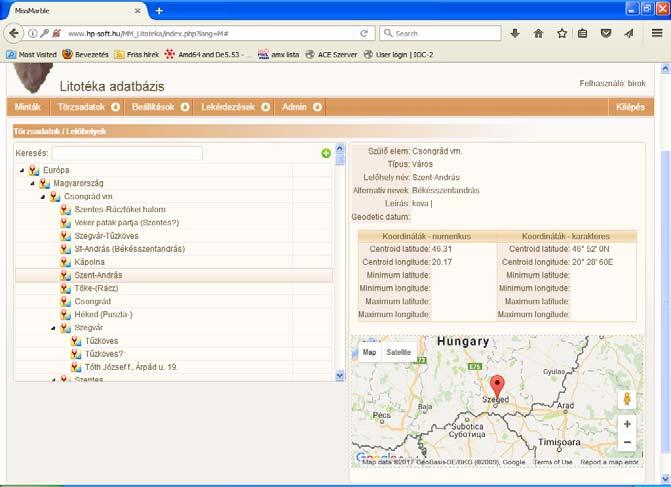Close the MissMarble tab
671x487 pixels.
[x=137, y=11]
